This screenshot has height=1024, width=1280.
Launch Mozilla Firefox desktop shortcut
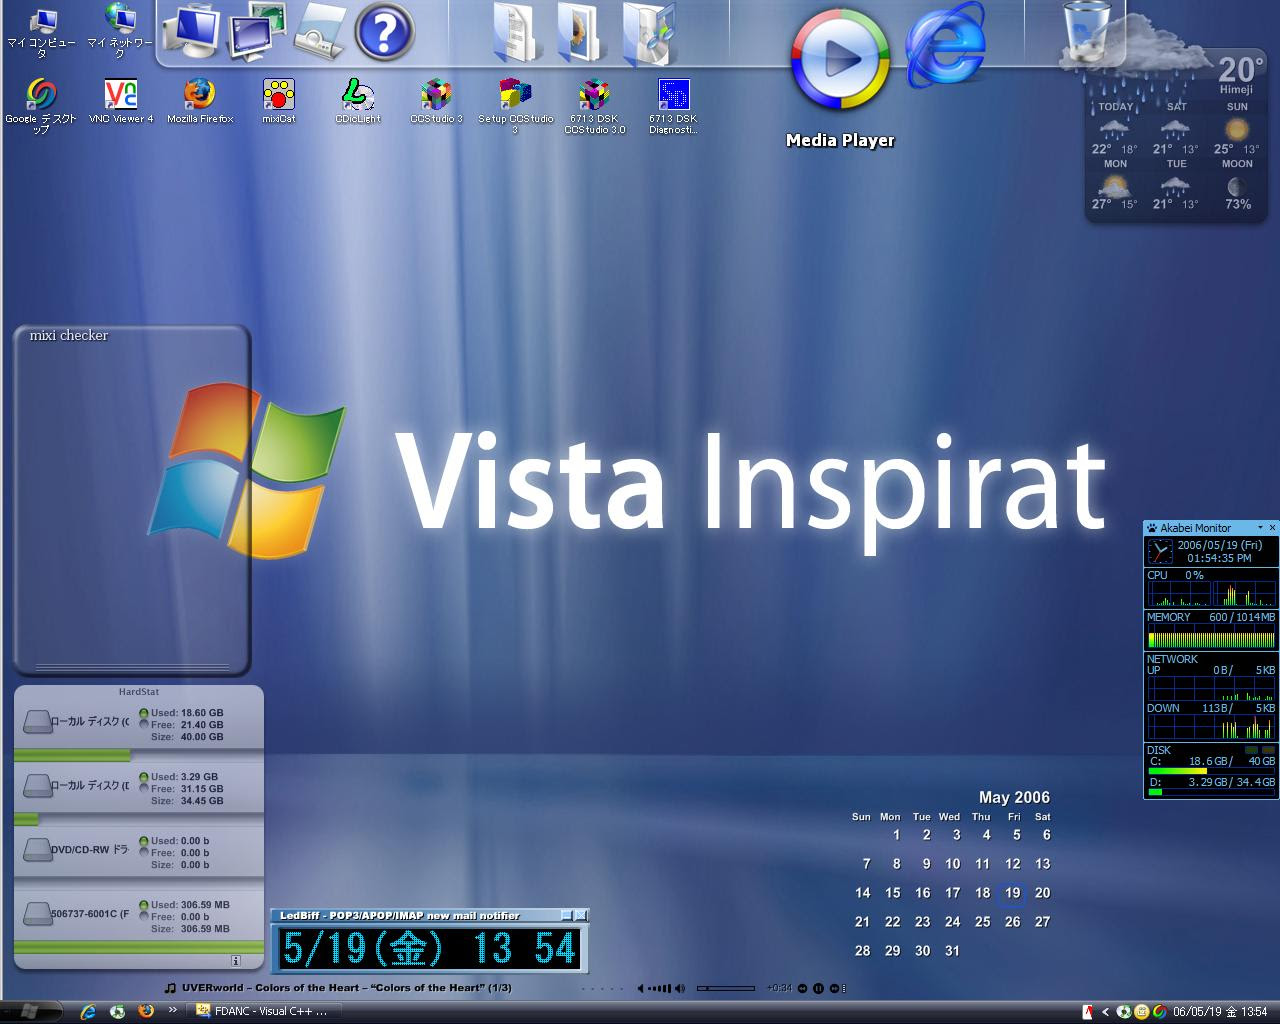pyautogui.click(x=200, y=102)
